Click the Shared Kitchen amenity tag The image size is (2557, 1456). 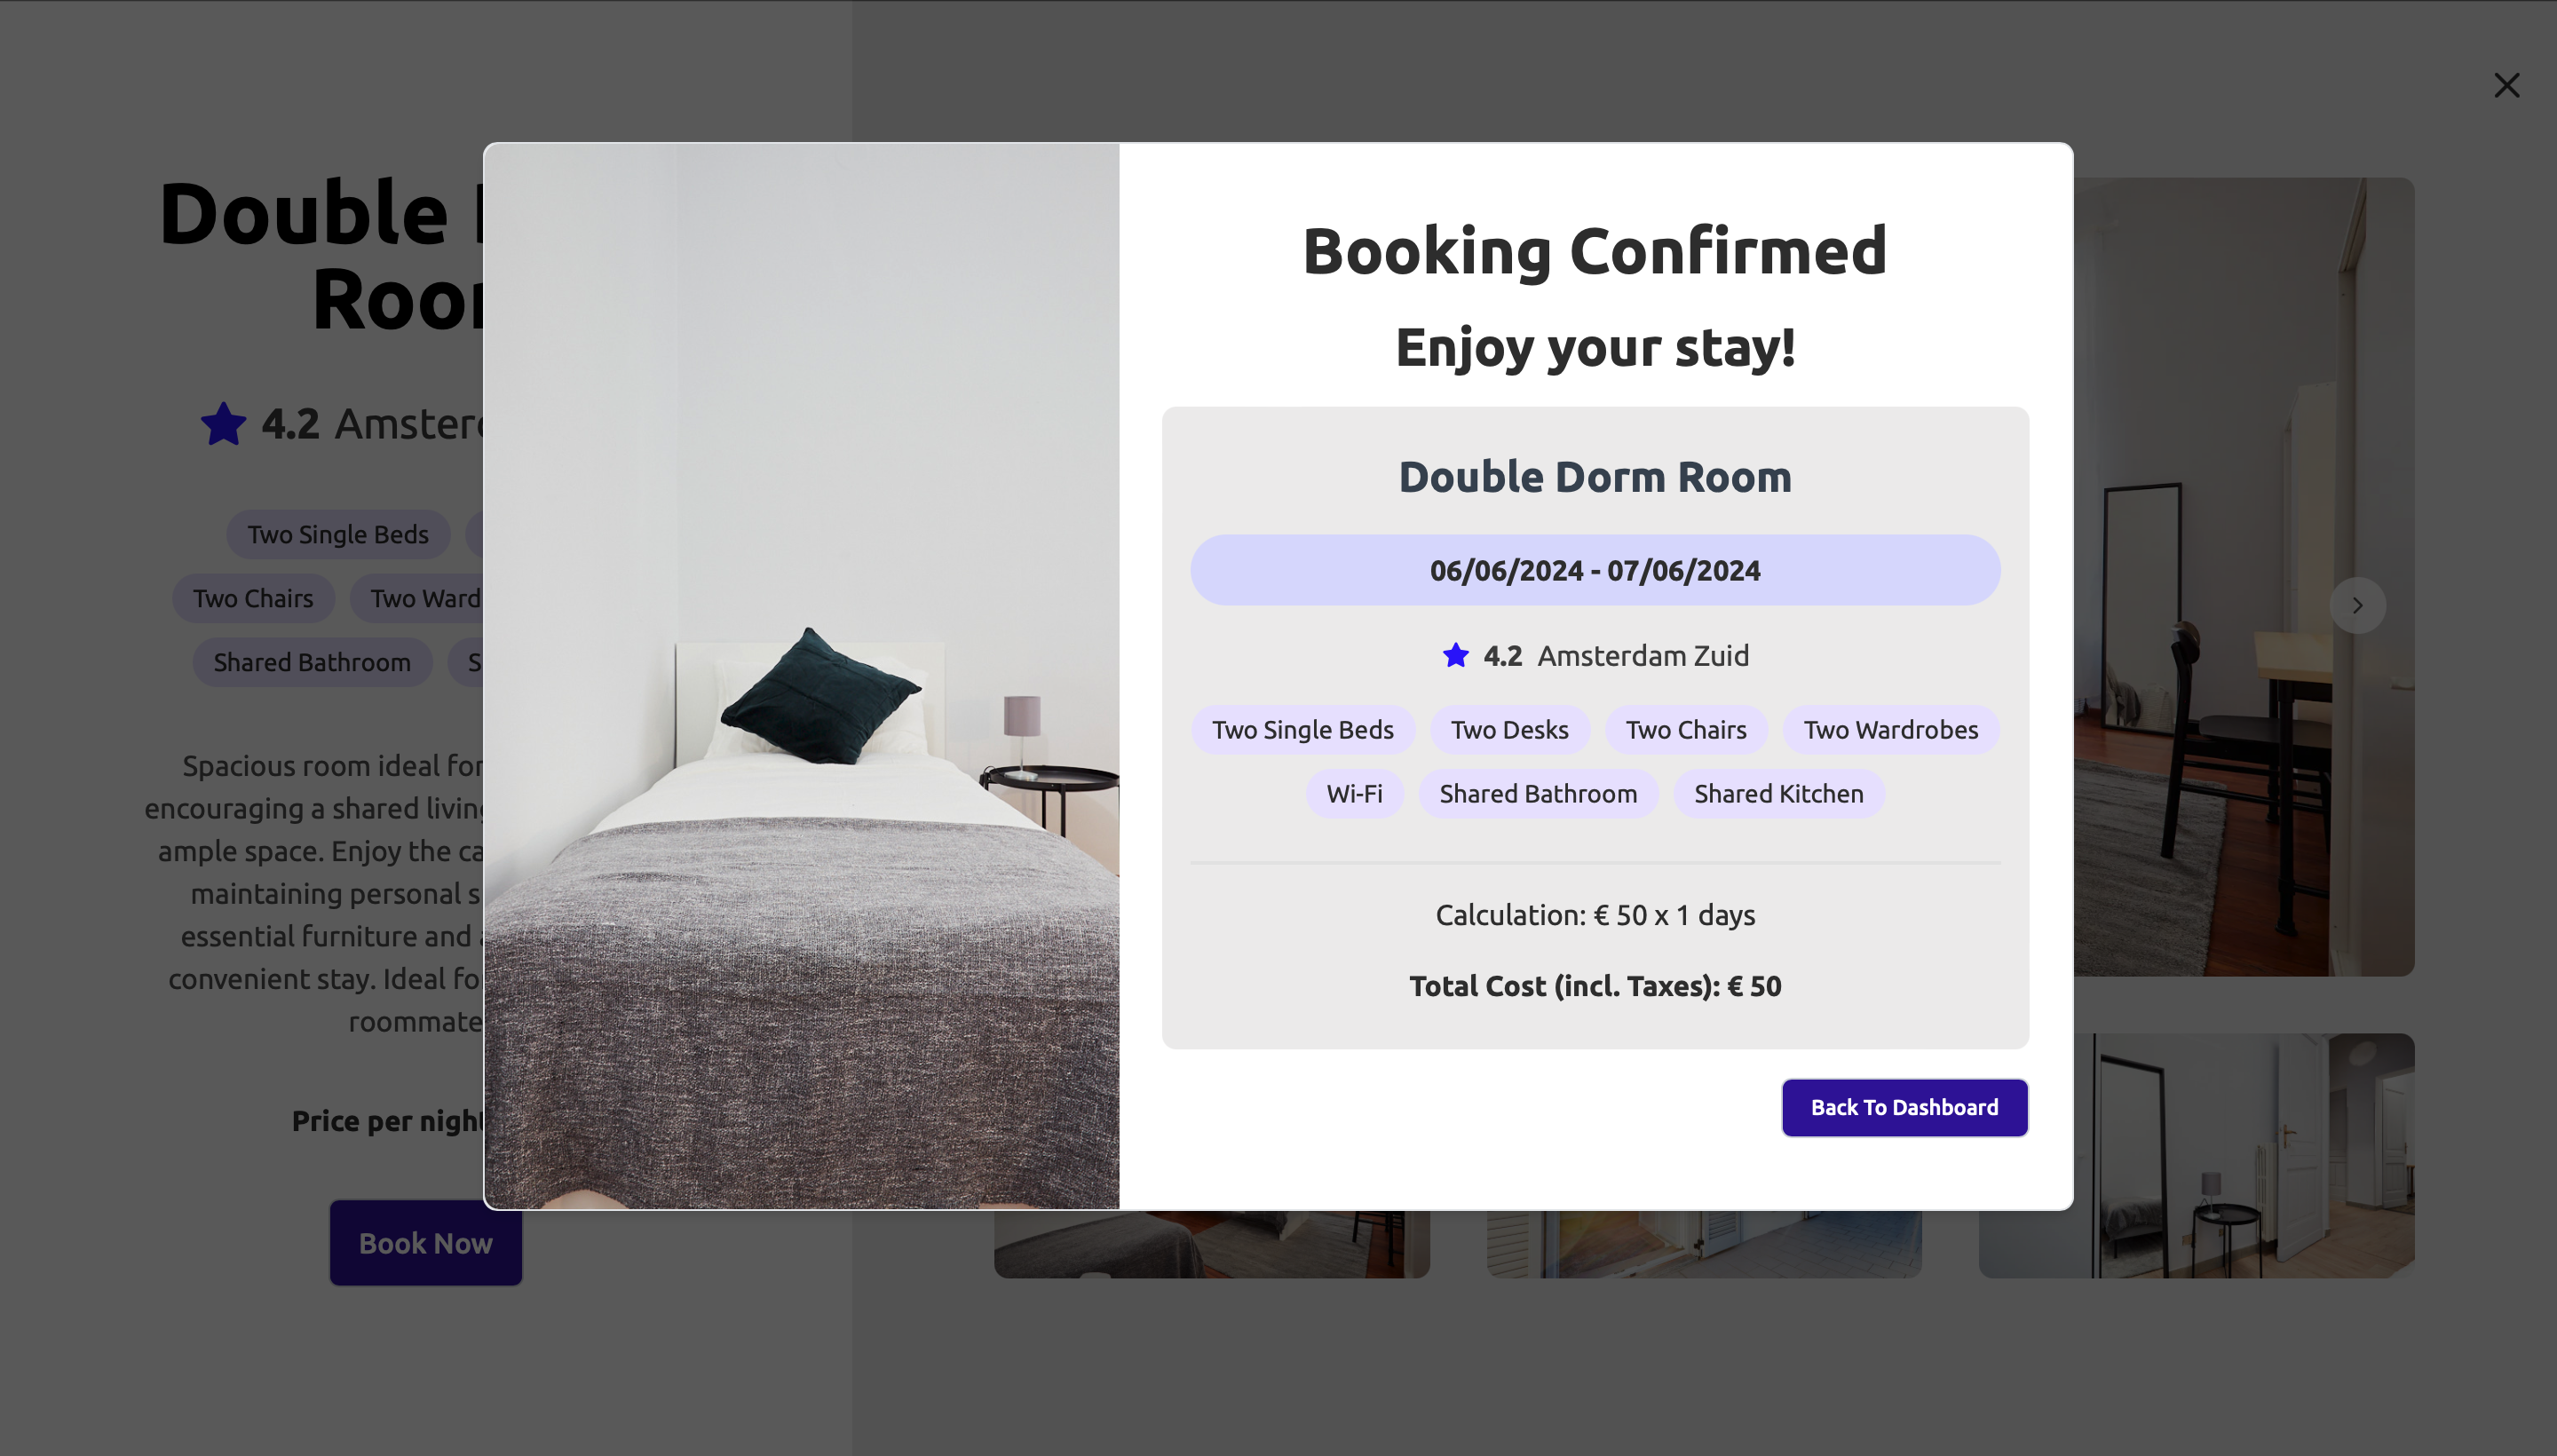(1778, 794)
